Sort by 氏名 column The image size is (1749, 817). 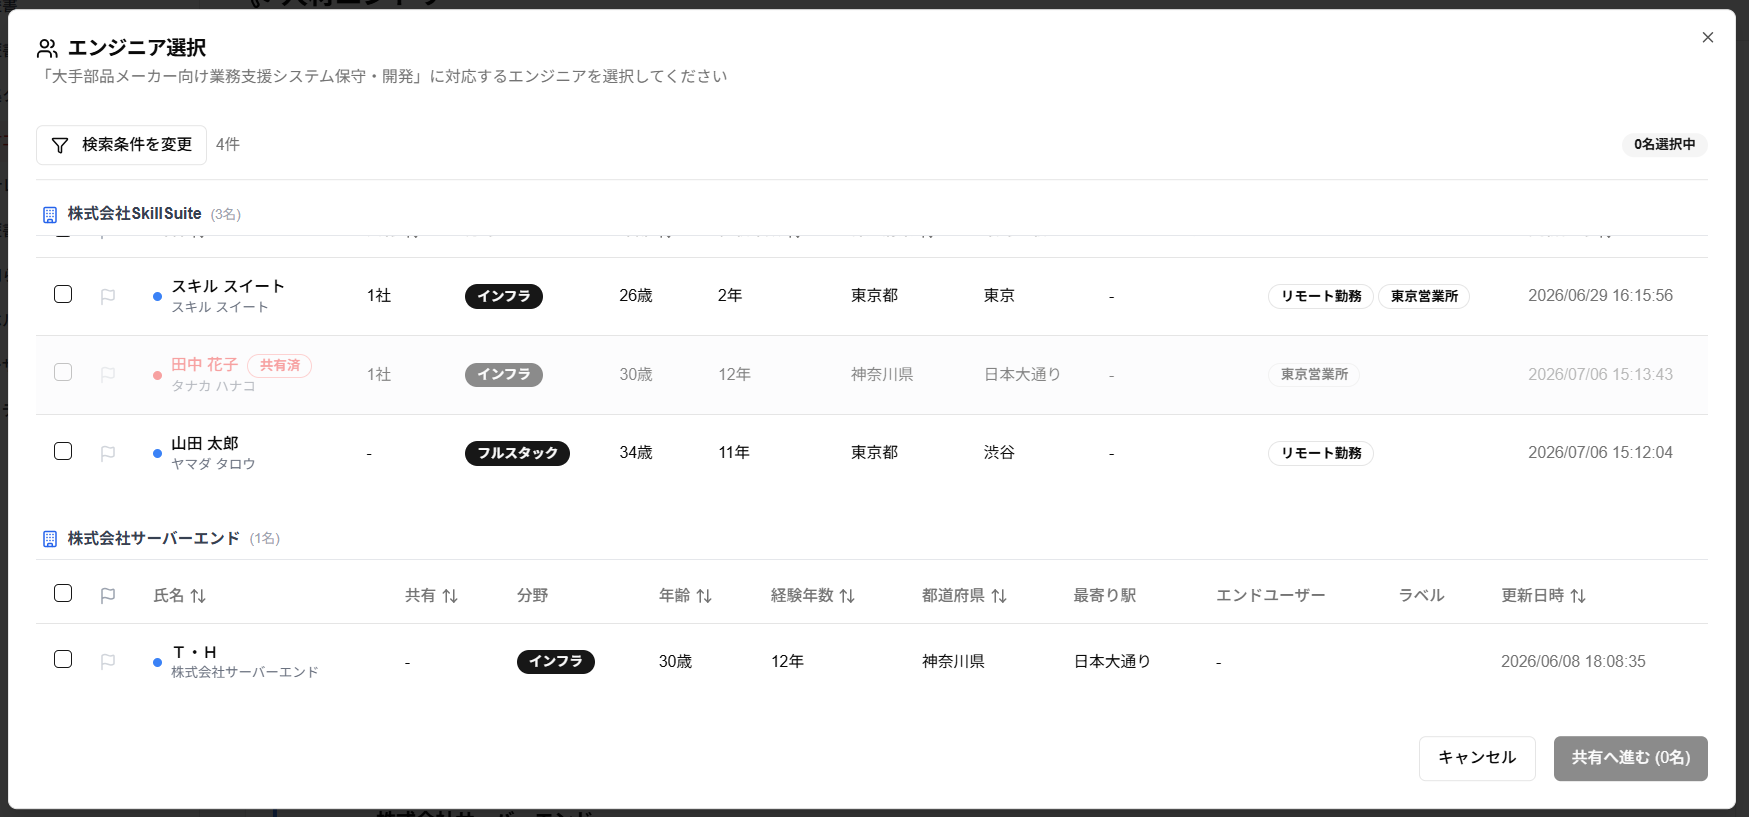click(180, 596)
